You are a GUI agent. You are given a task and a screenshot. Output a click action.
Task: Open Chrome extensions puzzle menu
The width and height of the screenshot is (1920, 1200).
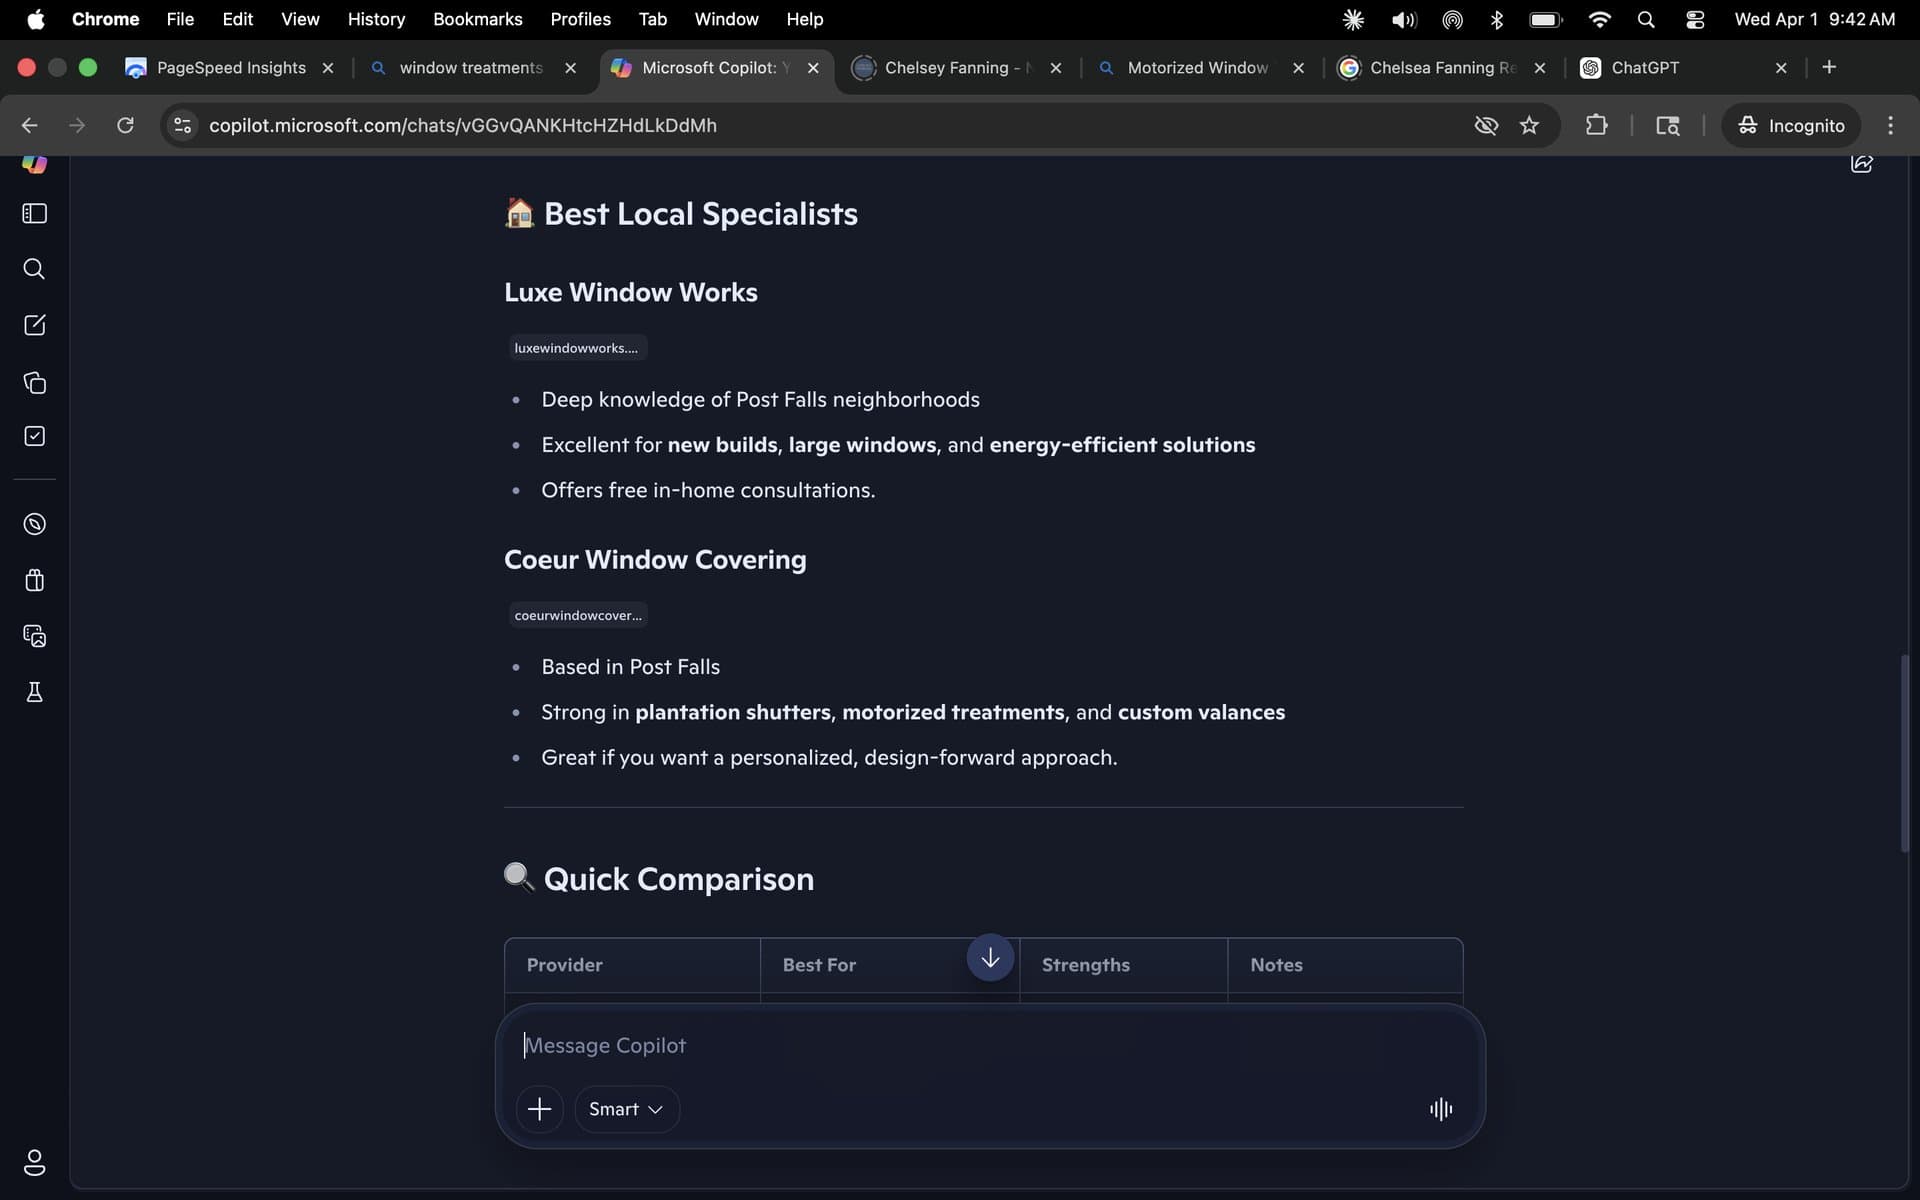click(1597, 125)
